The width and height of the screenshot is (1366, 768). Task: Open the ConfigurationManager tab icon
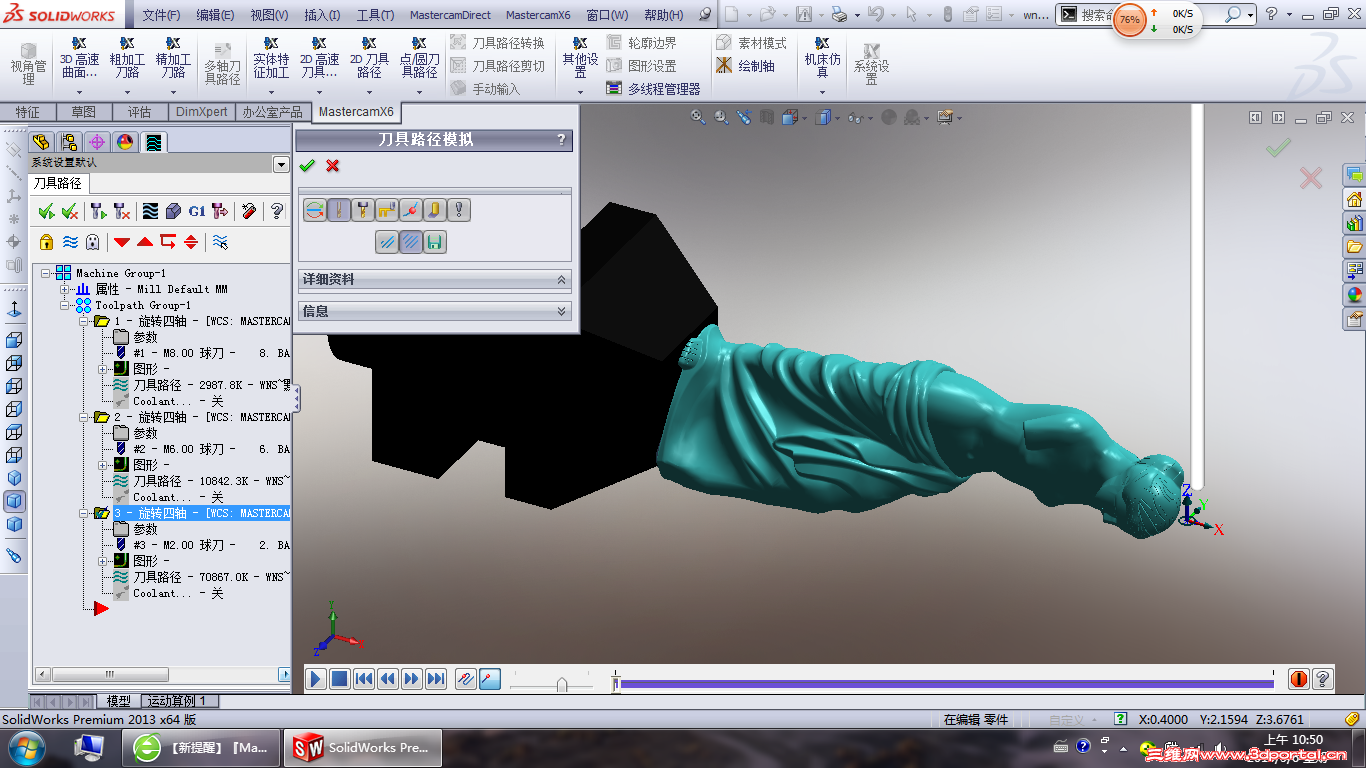click(x=97, y=141)
